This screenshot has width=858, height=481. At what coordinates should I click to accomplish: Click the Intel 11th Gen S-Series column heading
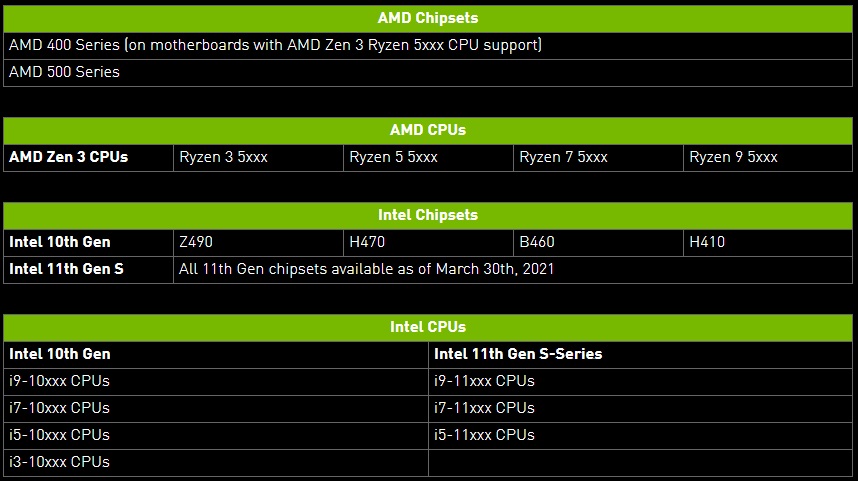click(x=518, y=354)
